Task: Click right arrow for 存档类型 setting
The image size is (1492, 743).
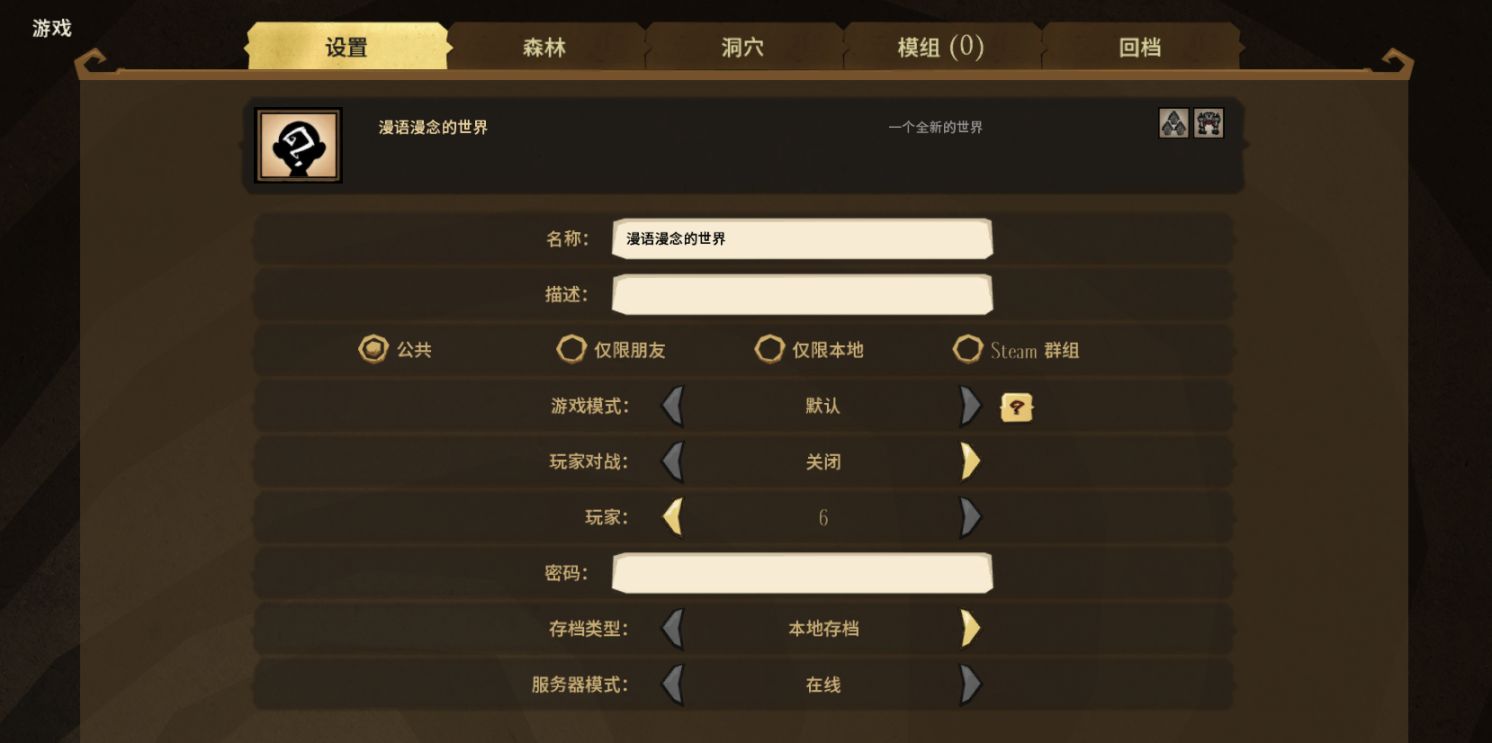Action: coord(970,629)
